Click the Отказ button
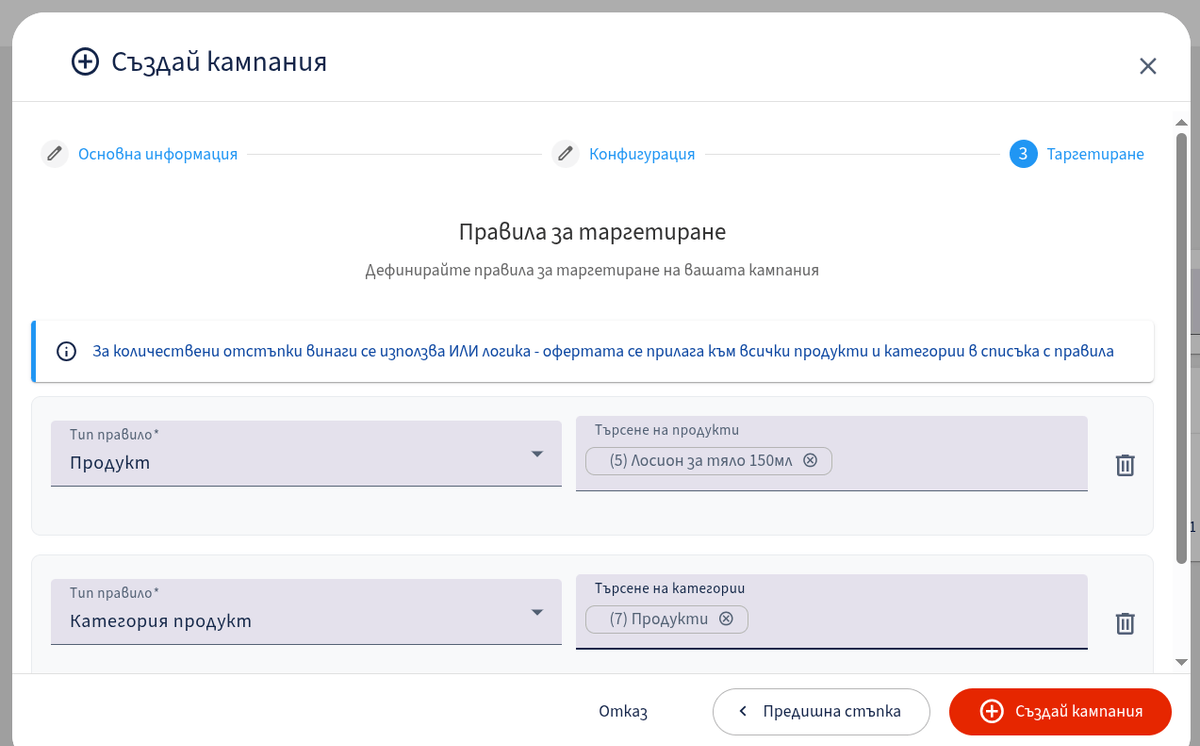This screenshot has width=1200, height=746. [623, 712]
